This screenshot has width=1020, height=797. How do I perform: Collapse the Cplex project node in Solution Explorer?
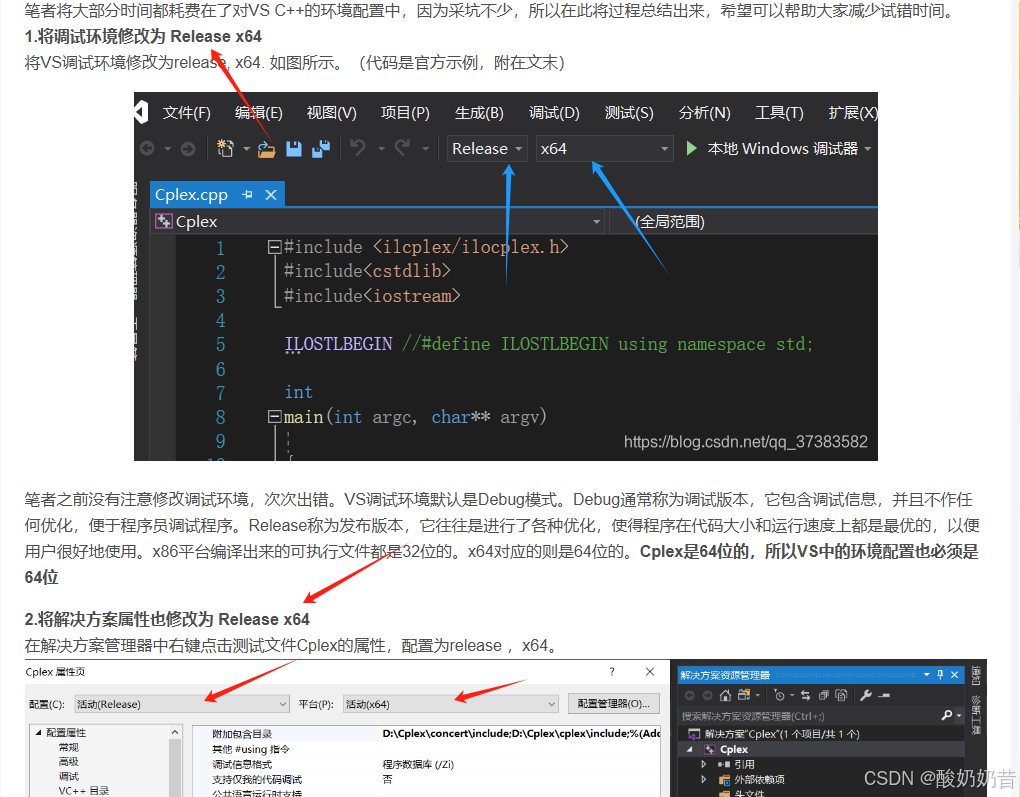point(690,750)
